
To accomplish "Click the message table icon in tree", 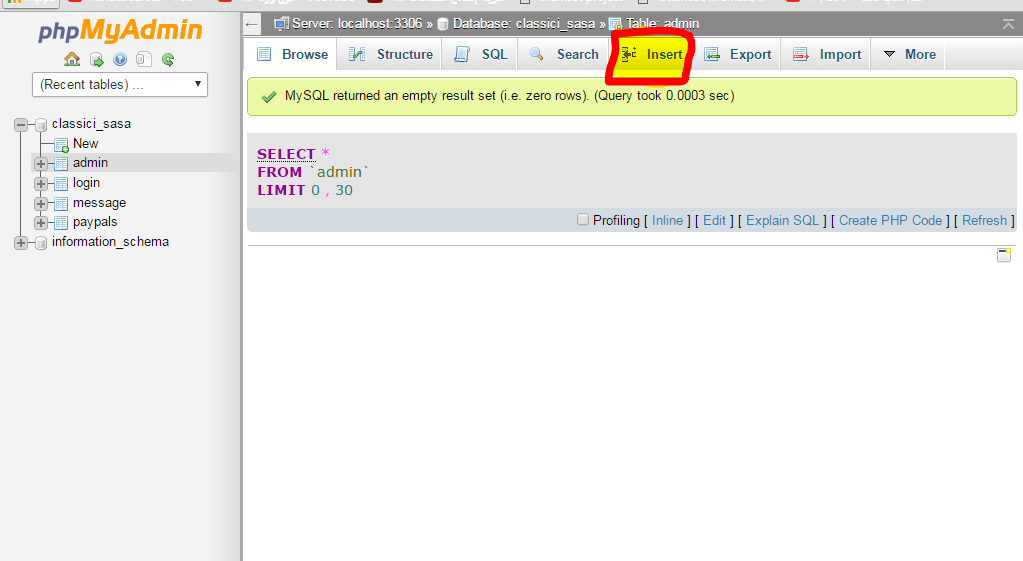I will pyautogui.click(x=61, y=204).
